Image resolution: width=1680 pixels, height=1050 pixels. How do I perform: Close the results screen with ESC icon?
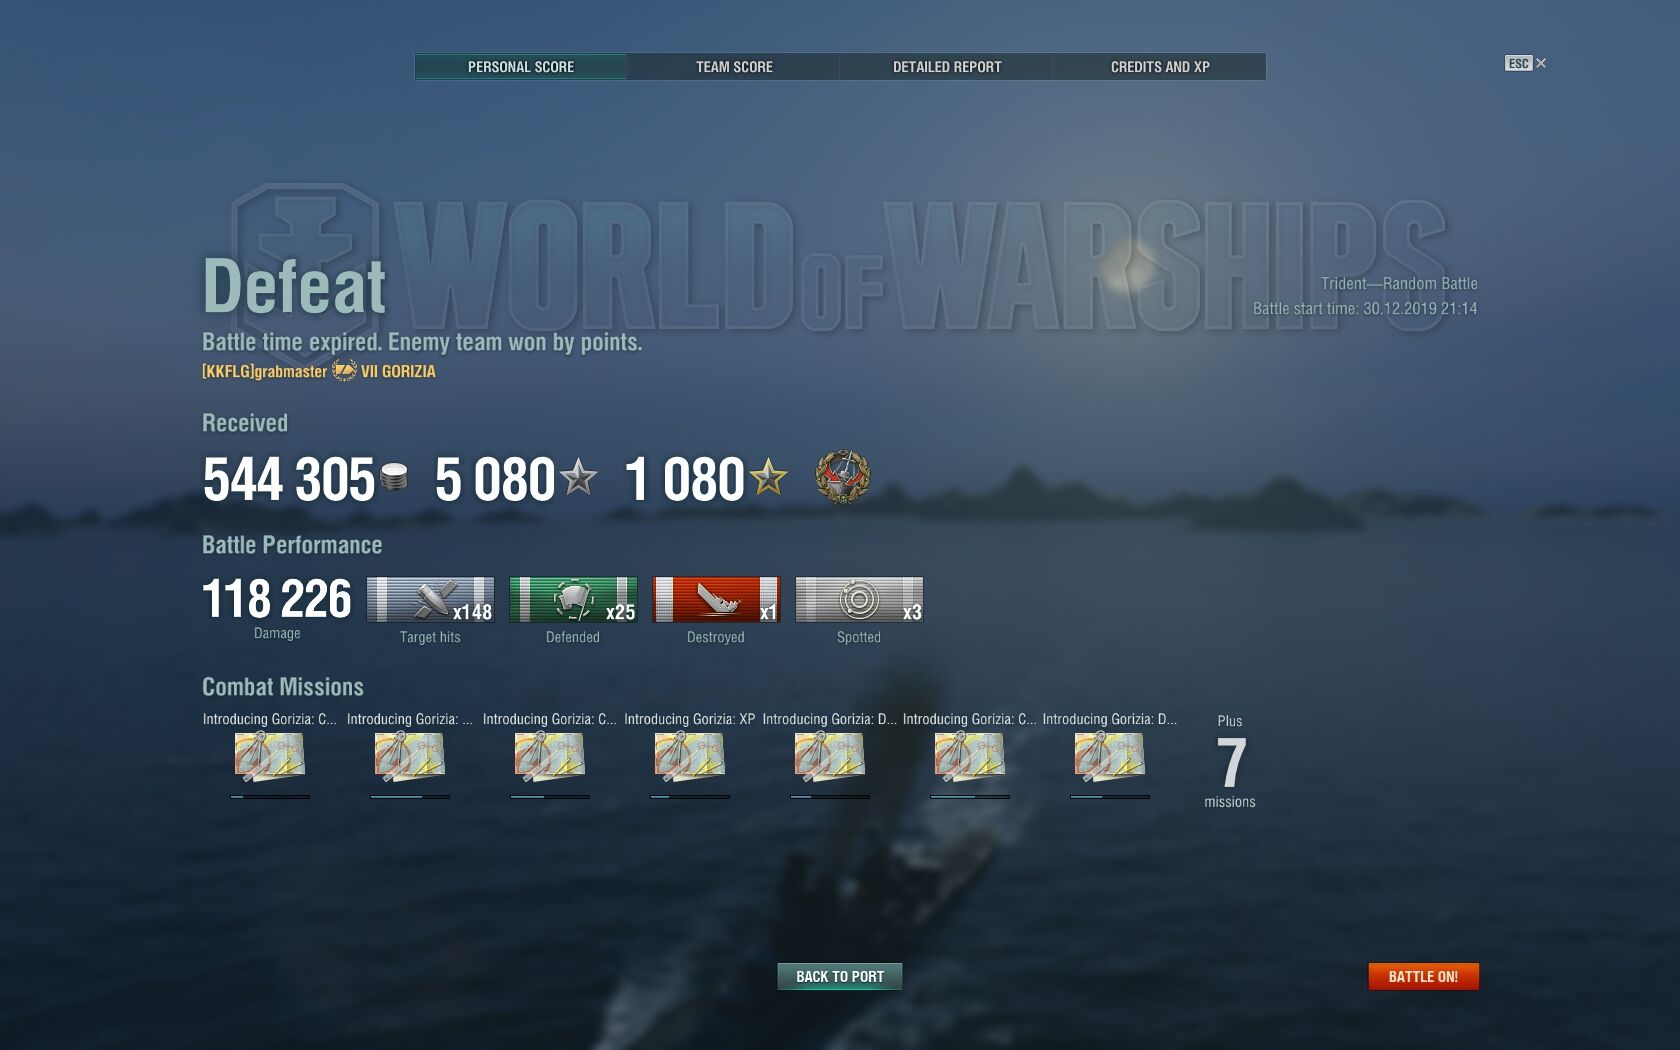point(1526,63)
